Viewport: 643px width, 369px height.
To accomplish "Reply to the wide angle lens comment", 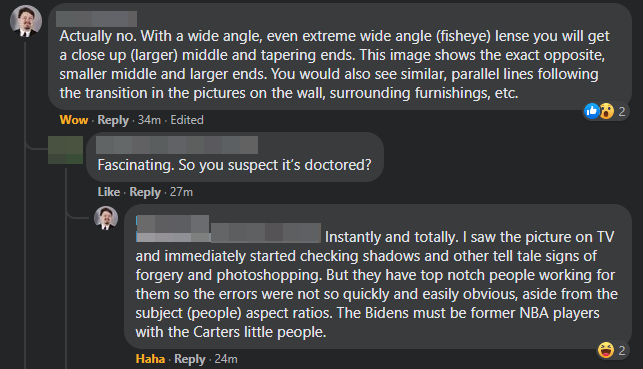I will (113, 120).
